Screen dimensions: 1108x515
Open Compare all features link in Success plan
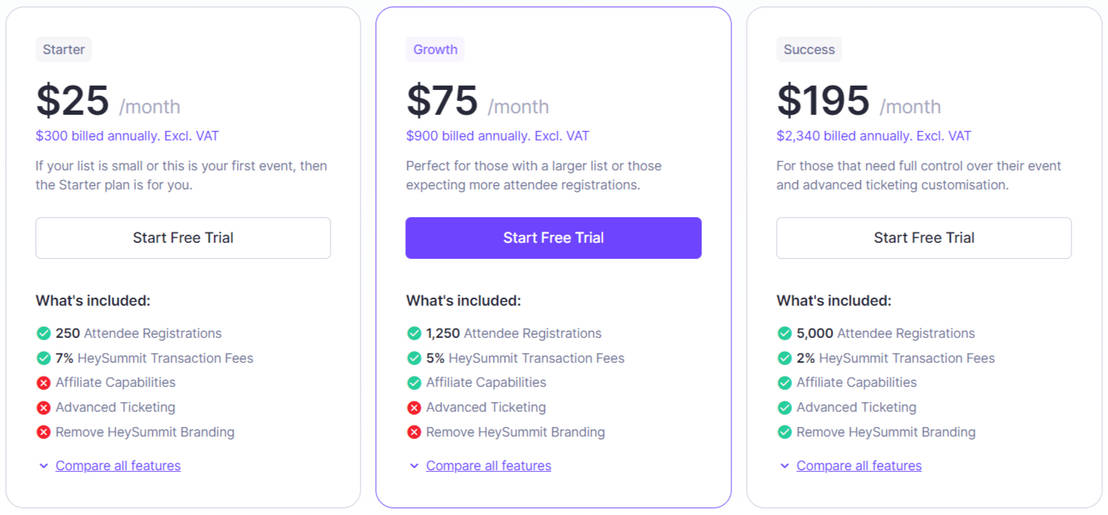click(x=859, y=466)
